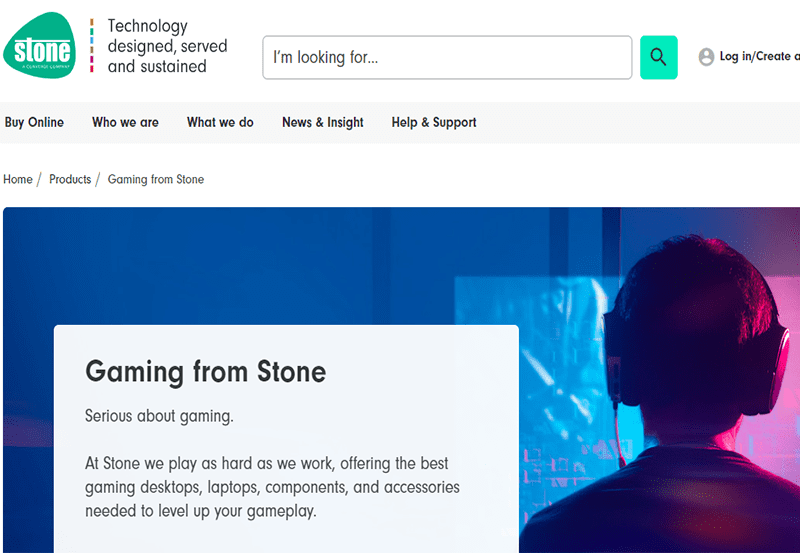Go to Products breadcrumb link

(x=70, y=180)
